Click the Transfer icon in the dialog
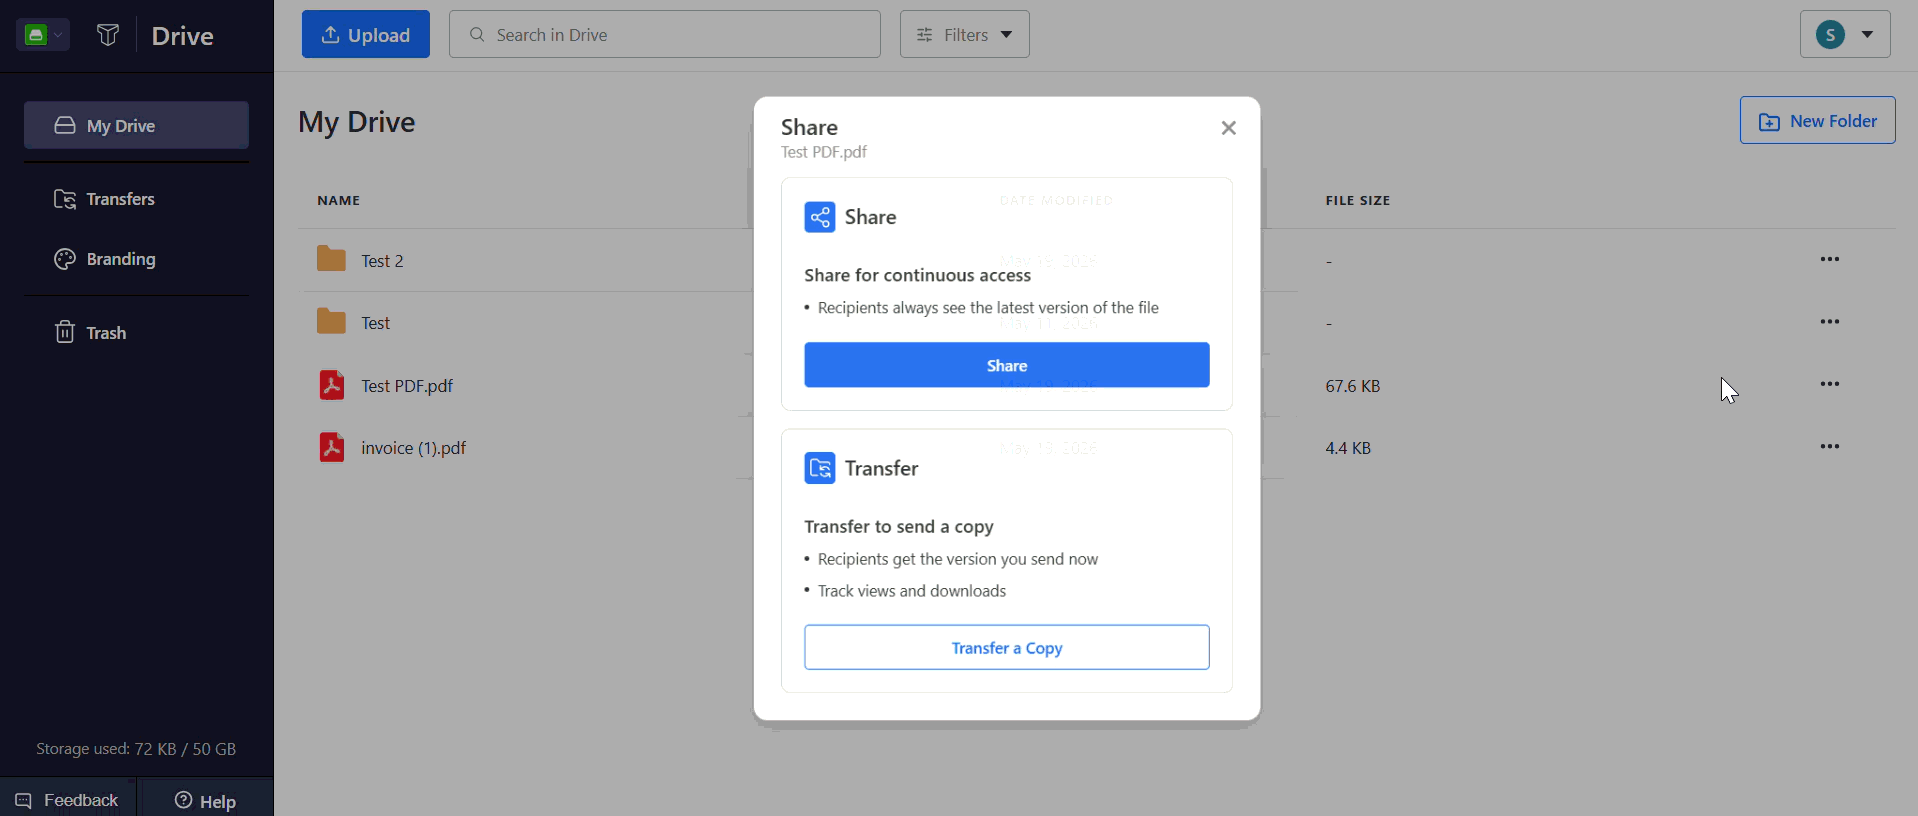This screenshot has height=816, width=1918. pos(819,468)
